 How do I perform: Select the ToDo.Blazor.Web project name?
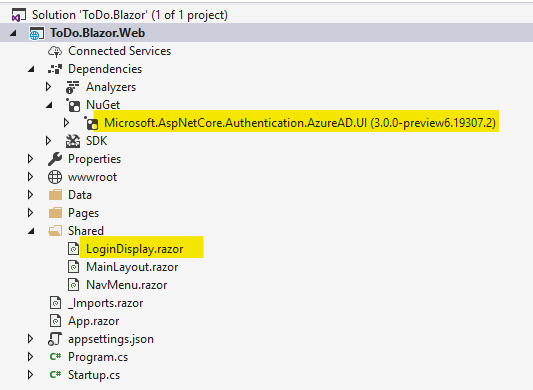click(x=98, y=33)
